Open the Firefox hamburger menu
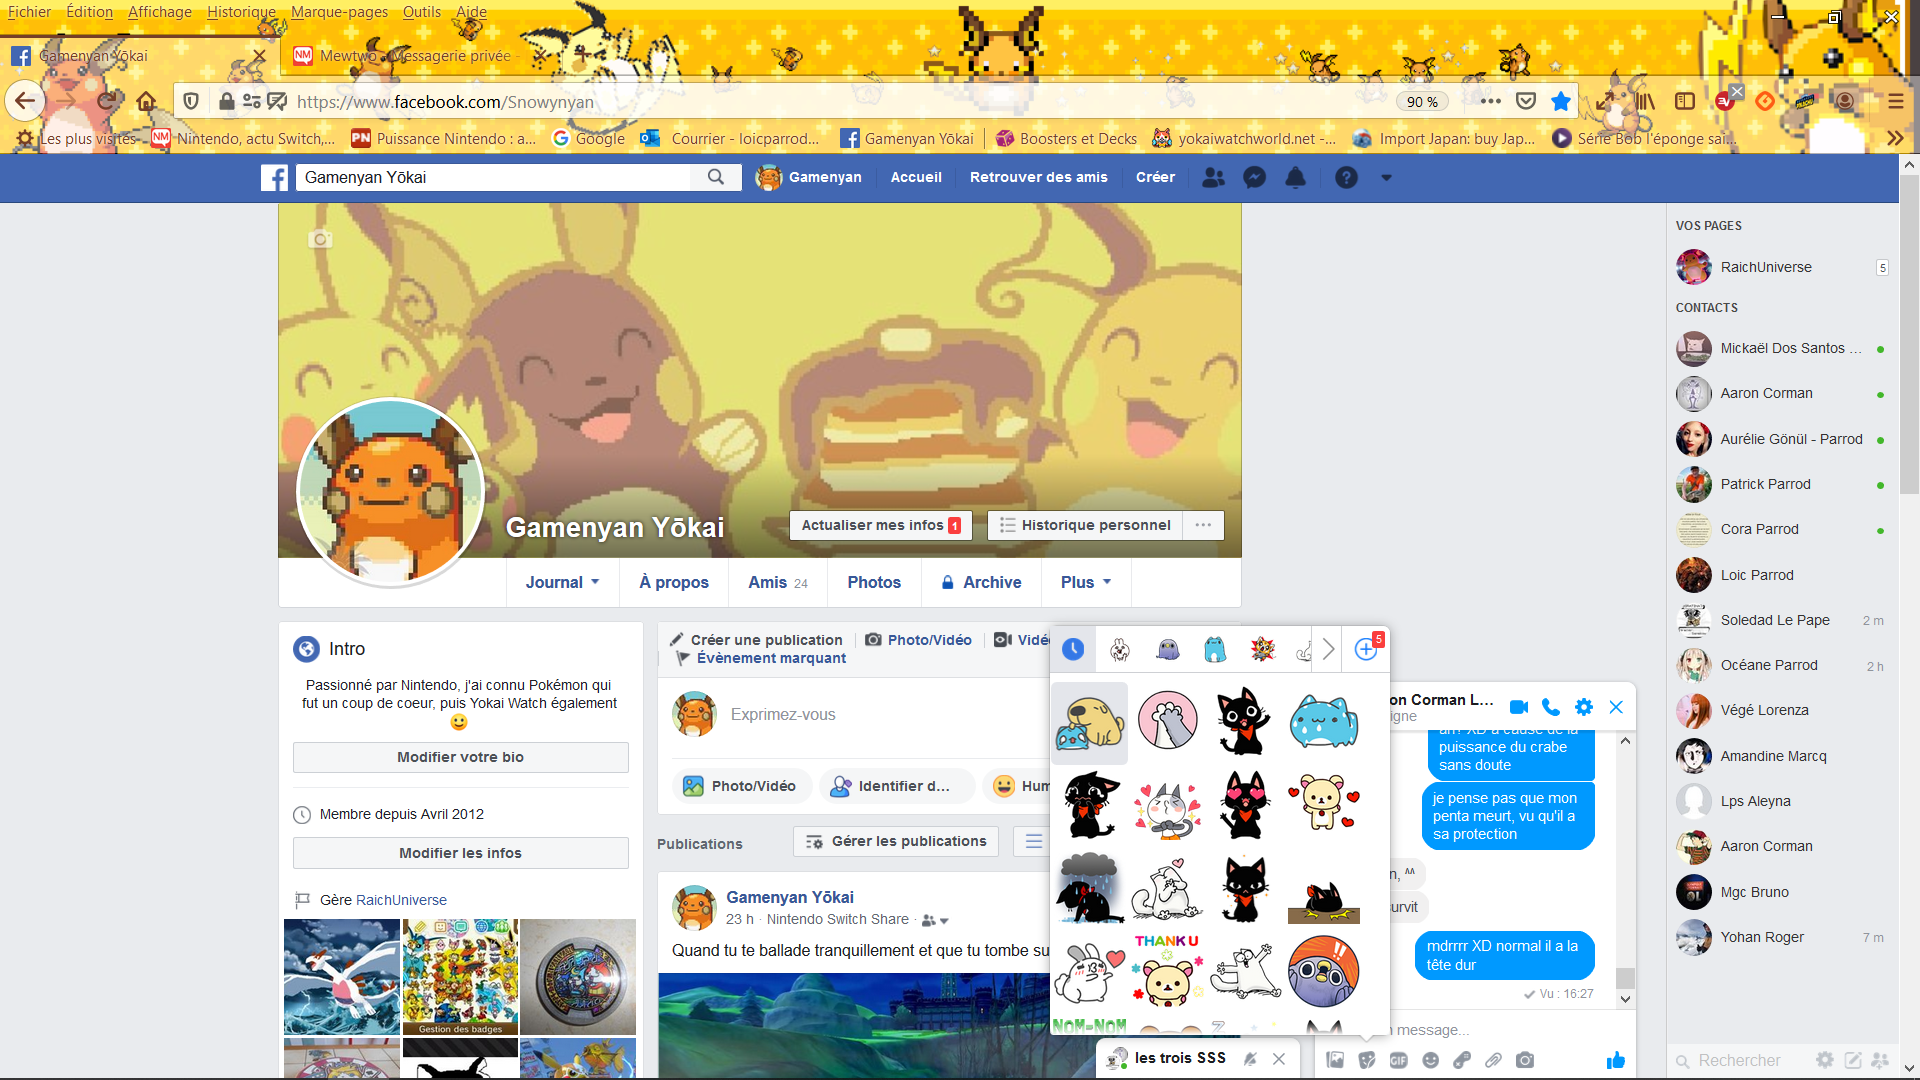 [x=1895, y=101]
